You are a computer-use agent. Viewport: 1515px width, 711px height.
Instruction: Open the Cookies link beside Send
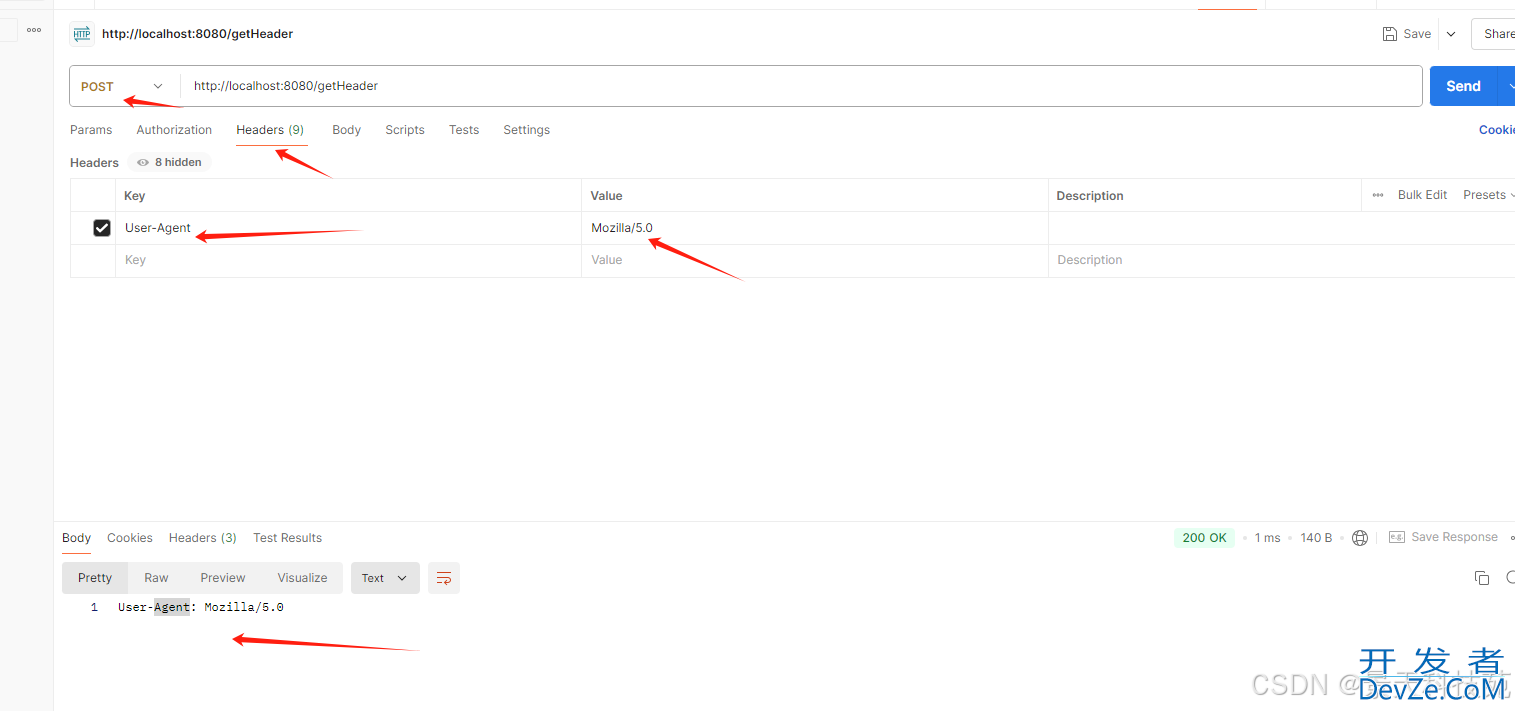click(x=1497, y=130)
